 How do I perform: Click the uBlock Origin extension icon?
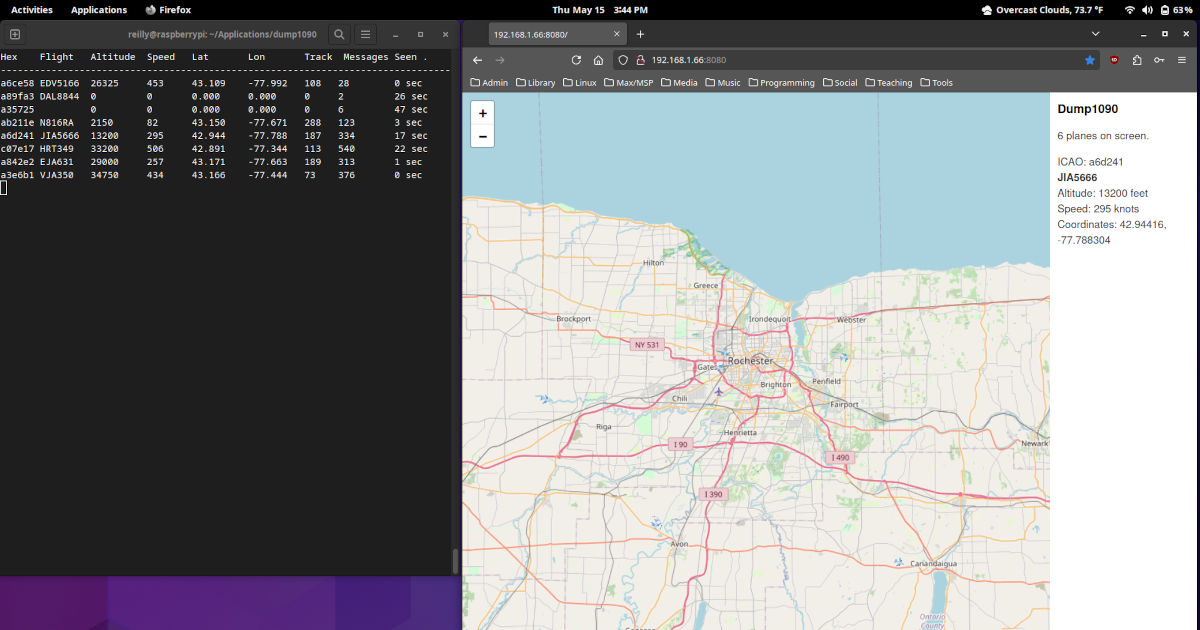(1113, 60)
